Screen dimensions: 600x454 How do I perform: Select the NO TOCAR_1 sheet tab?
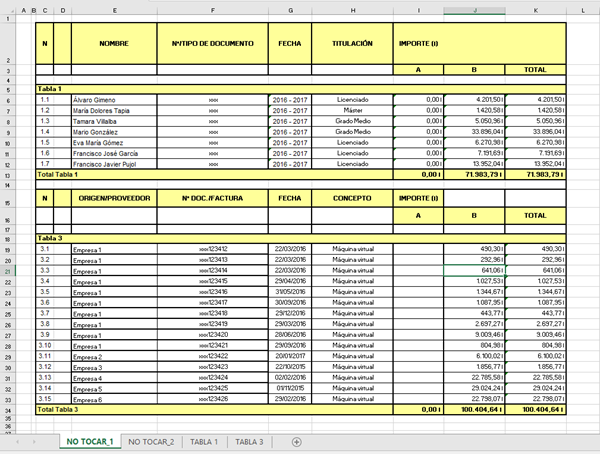(90, 441)
